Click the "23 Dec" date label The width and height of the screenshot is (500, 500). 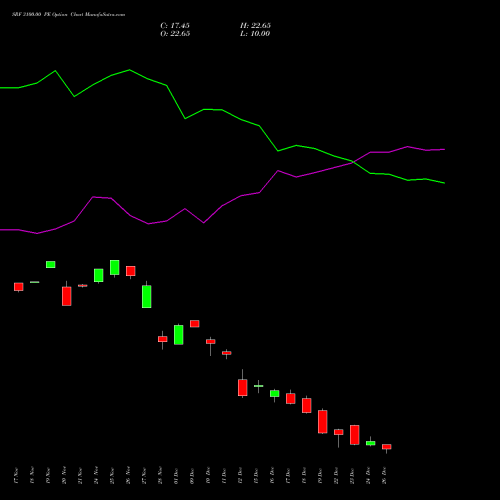pyautogui.click(x=352, y=476)
